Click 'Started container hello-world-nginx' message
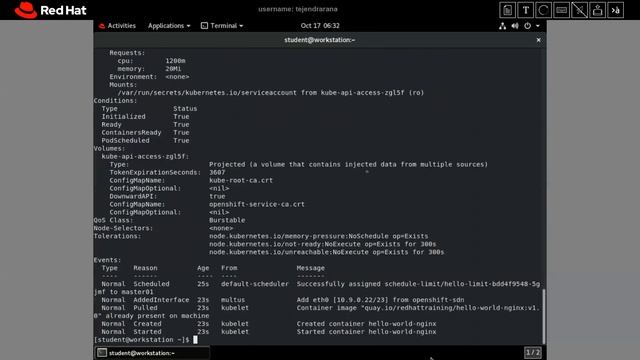 [x=367, y=331]
